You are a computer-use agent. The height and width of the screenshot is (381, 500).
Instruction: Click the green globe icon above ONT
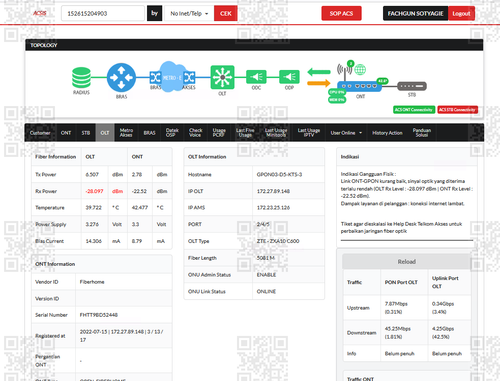click(x=360, y=70)
